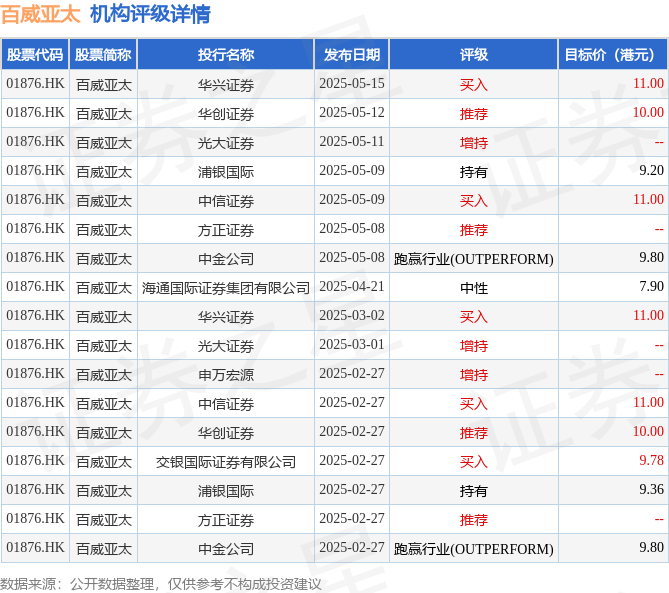This screenshot has height=593, width=669.
Task: Click the 评级 column header
Action: tap(474, 55)
